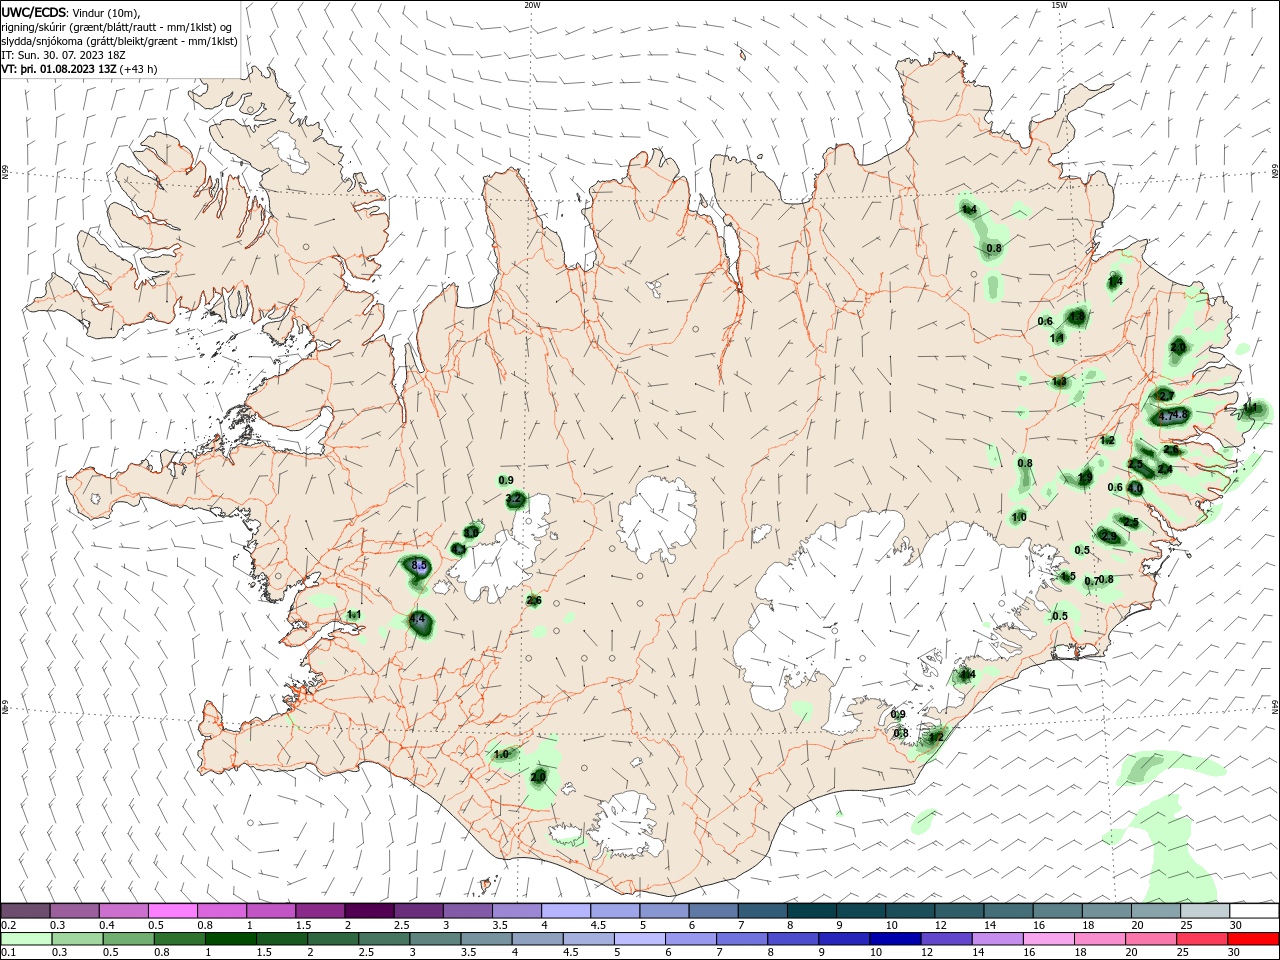1280x960 pixels.
Task: Click the 0.1 label on the lower legend
Action: pyautogui.click(x=8, y=953)
